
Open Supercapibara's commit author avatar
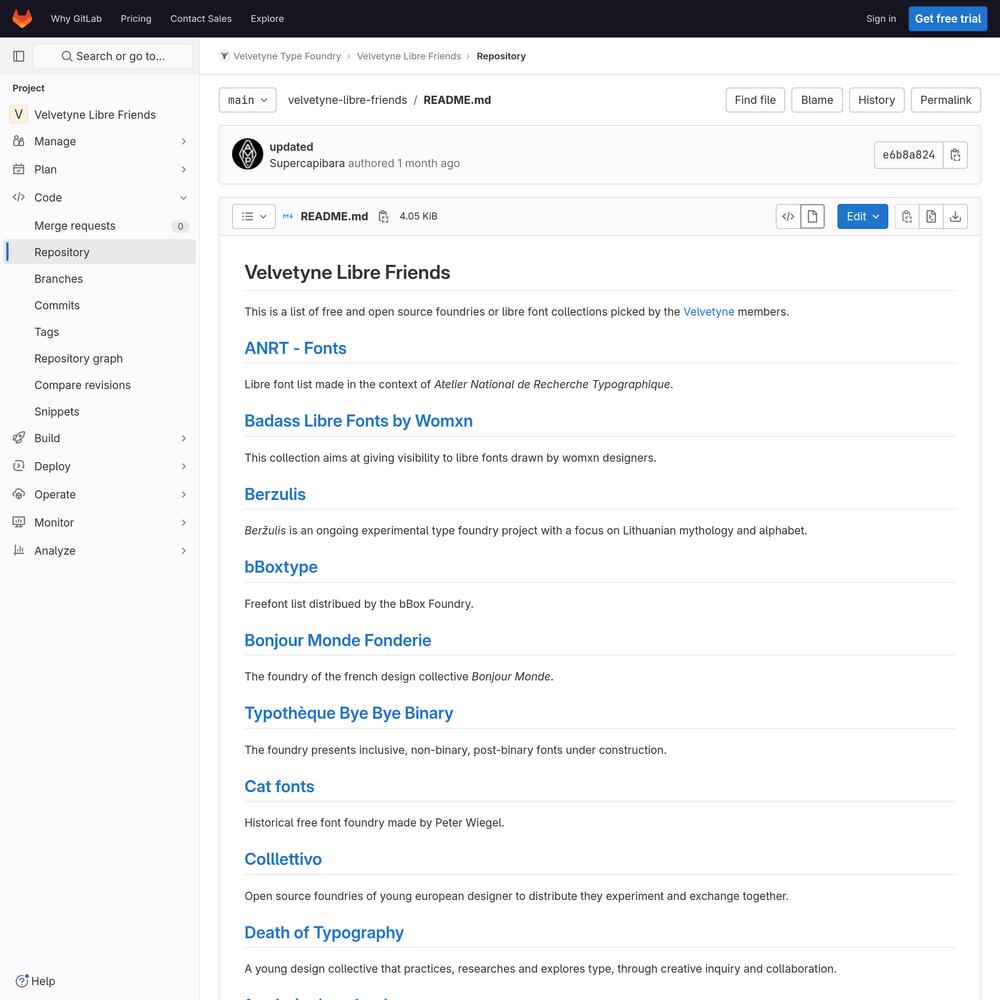pyautogui.click(x=247, y=154)
